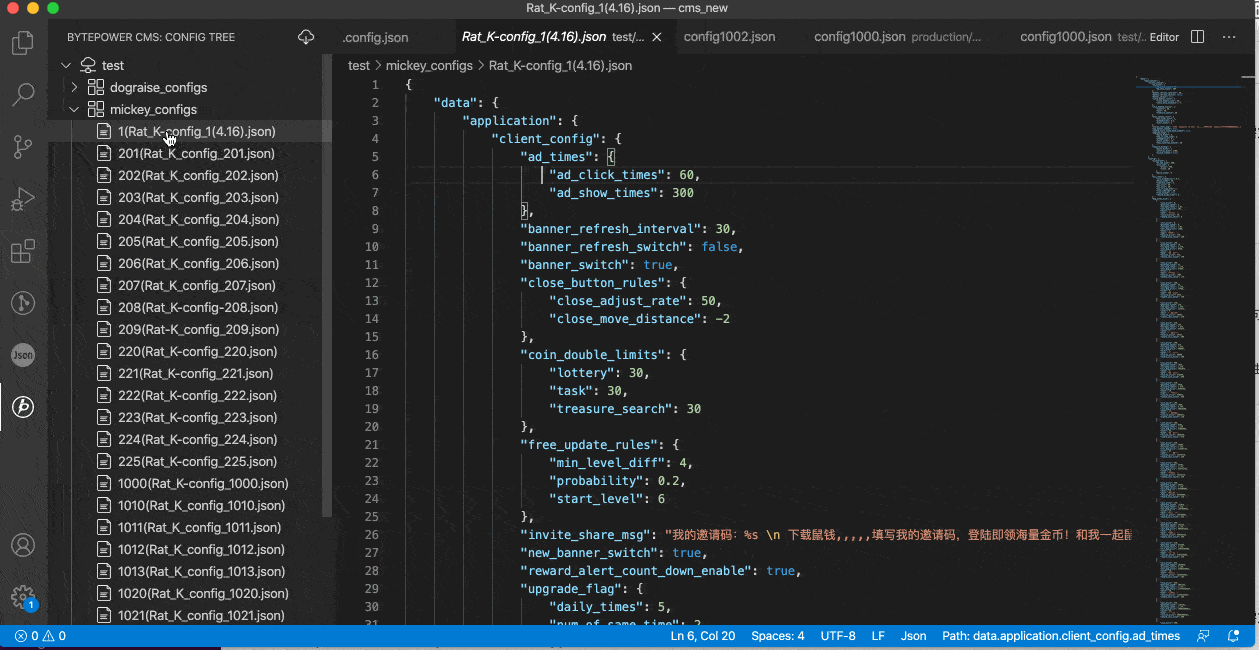Click mickey_configs in the breadcrumb

[x=429, y=65]
